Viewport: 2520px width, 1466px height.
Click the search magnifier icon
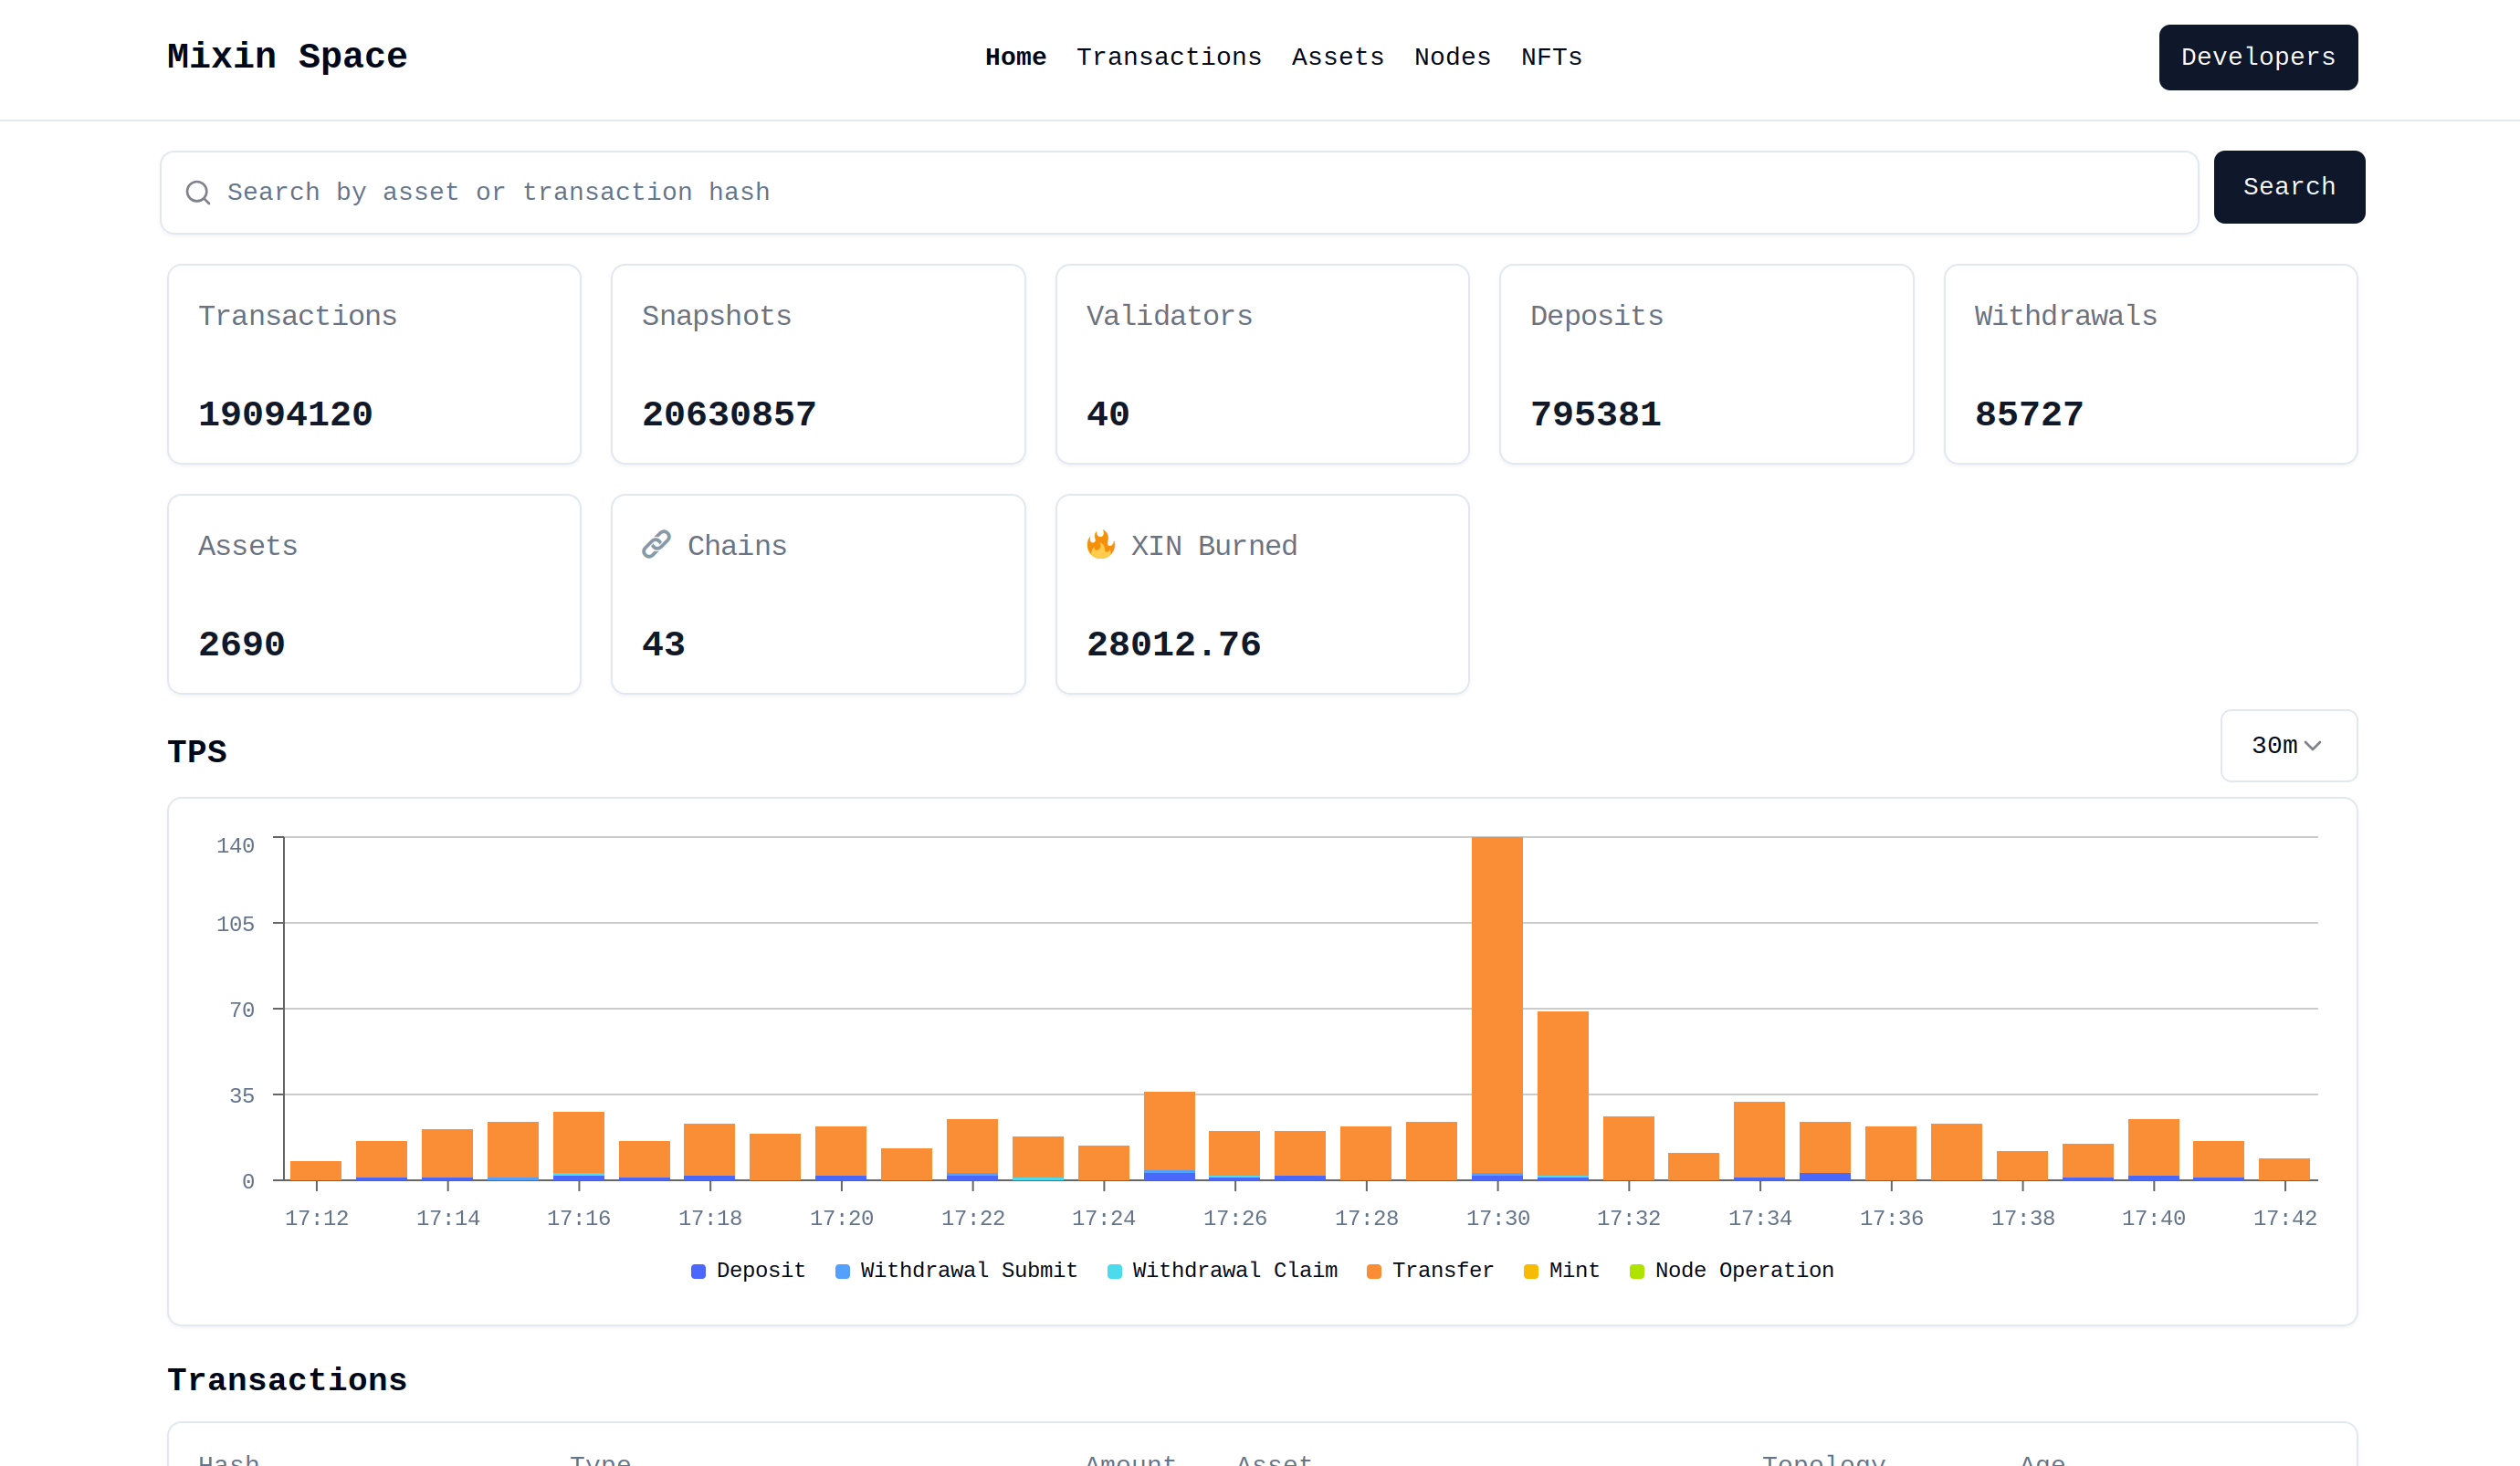tap(198, 192)
